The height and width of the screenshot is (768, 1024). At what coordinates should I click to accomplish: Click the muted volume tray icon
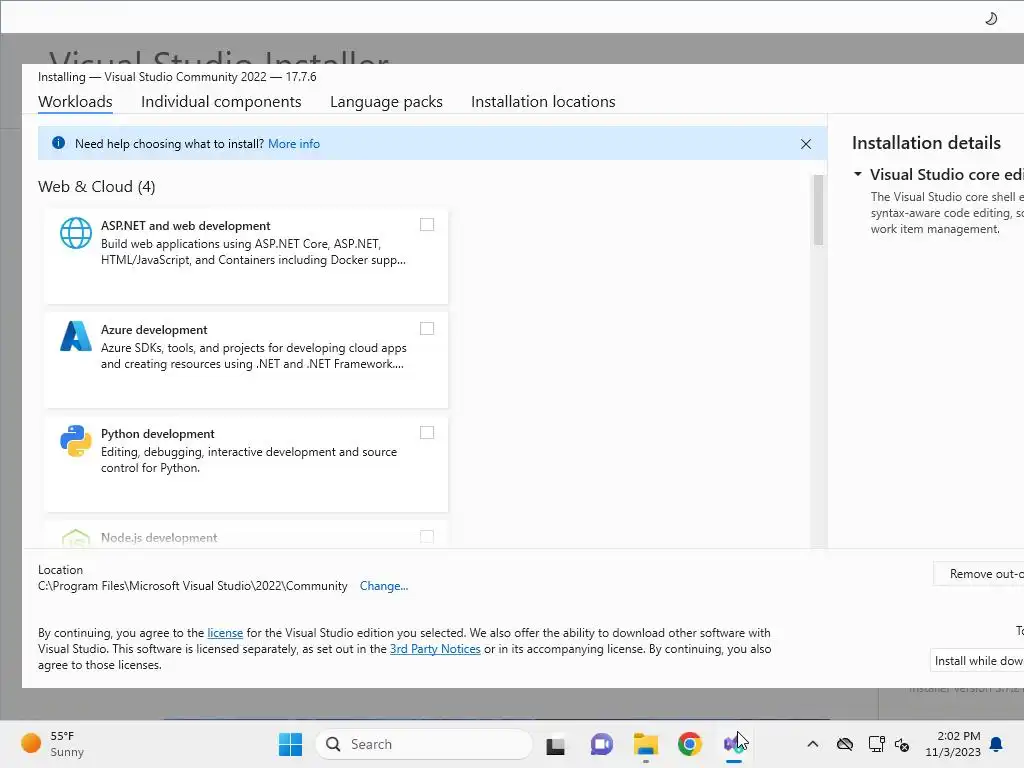[x=902, y=744]
